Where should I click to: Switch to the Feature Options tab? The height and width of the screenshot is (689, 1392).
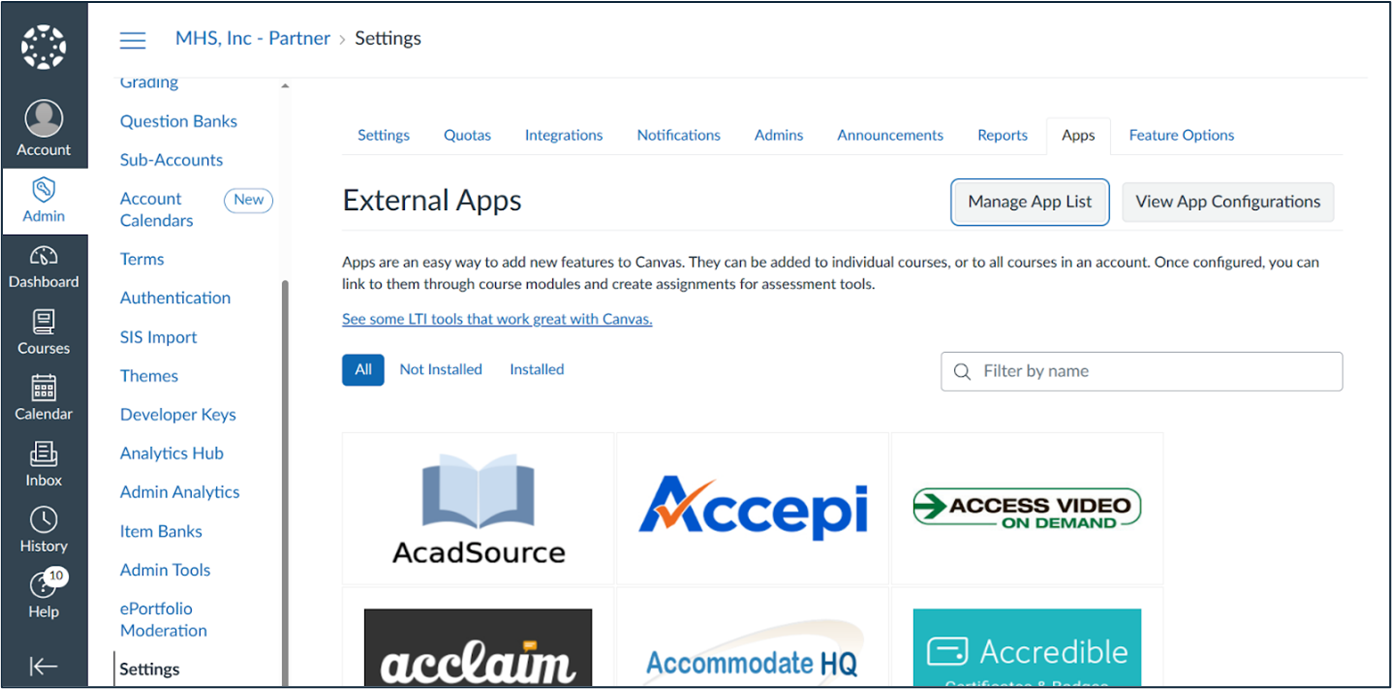tap(1181, 135)
